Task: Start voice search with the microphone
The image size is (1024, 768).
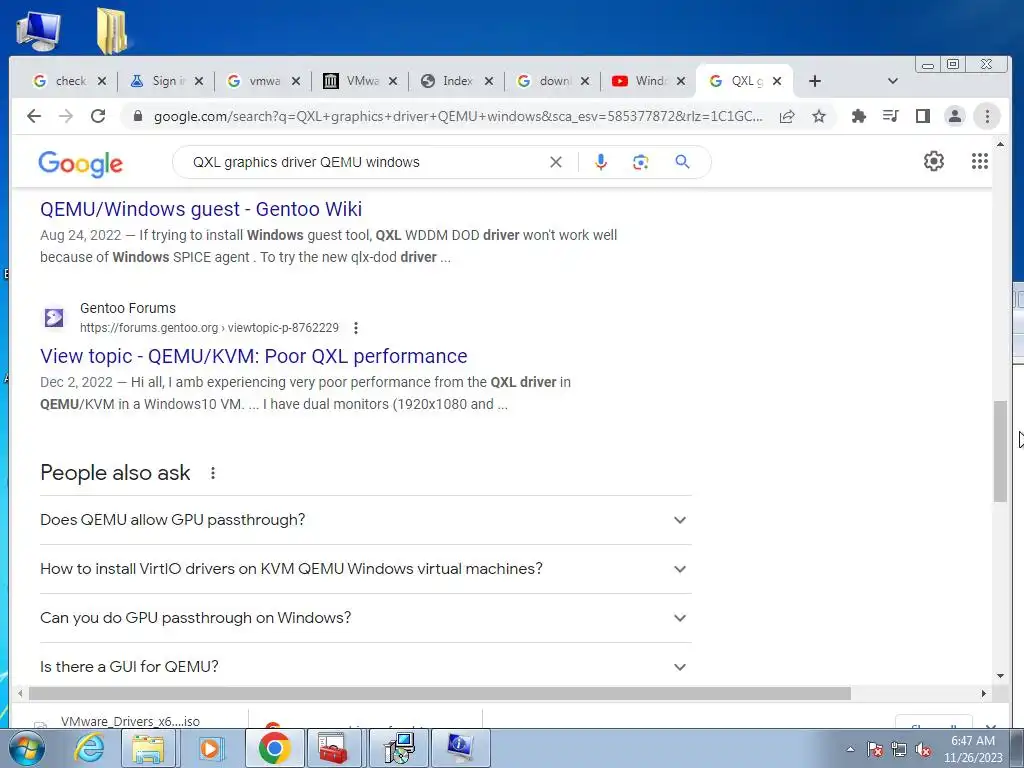Action: pyautogui.click(x=601, y=162)
